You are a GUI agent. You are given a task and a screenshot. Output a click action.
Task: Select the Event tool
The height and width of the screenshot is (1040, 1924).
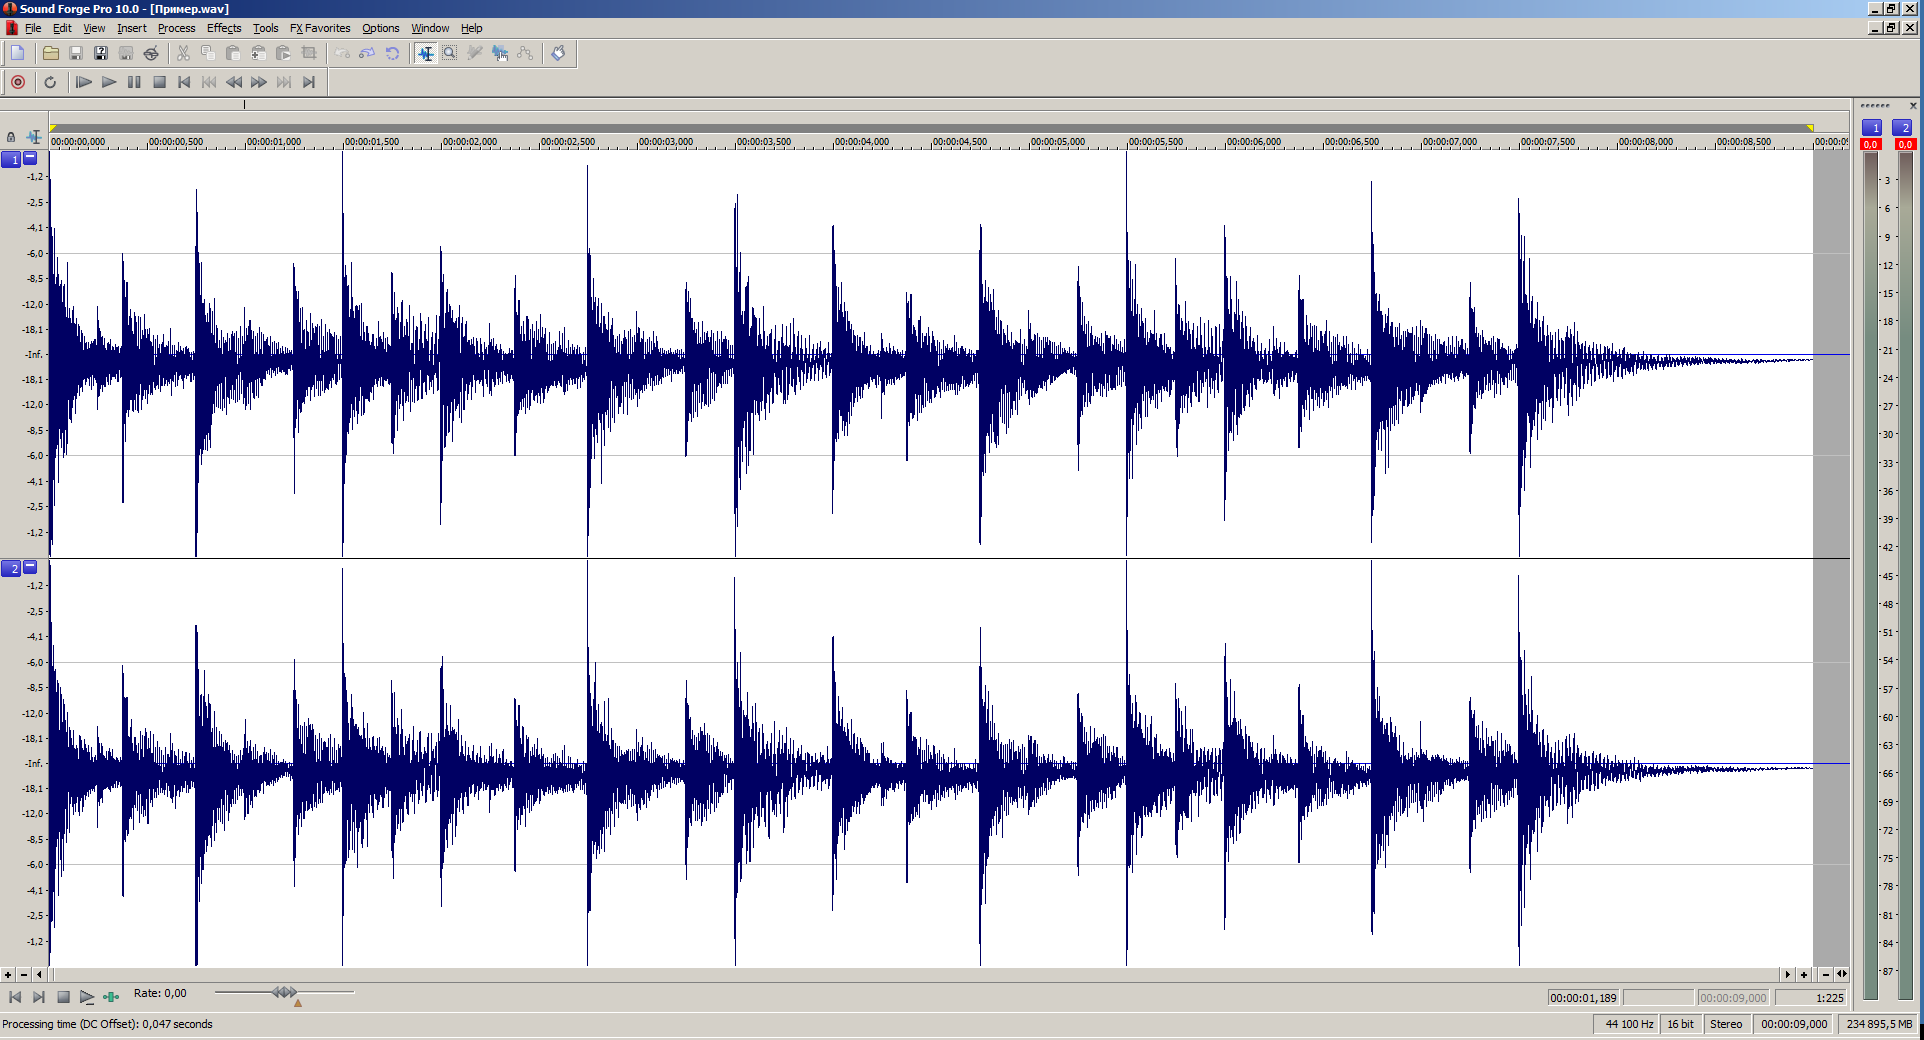(x=500, y=53)
